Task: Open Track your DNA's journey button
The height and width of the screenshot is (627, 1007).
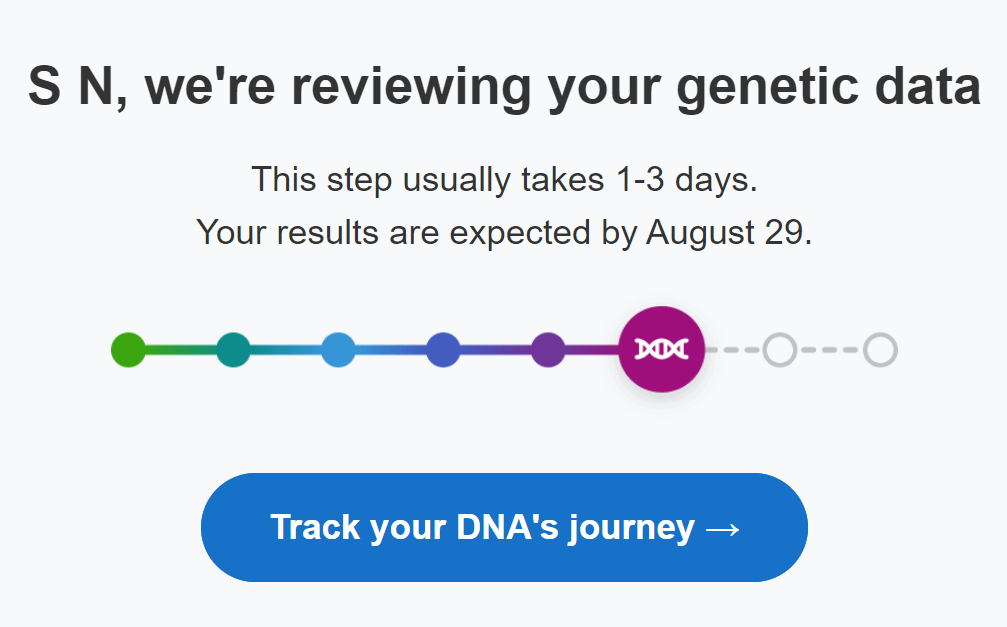Action: pos(504,527)
